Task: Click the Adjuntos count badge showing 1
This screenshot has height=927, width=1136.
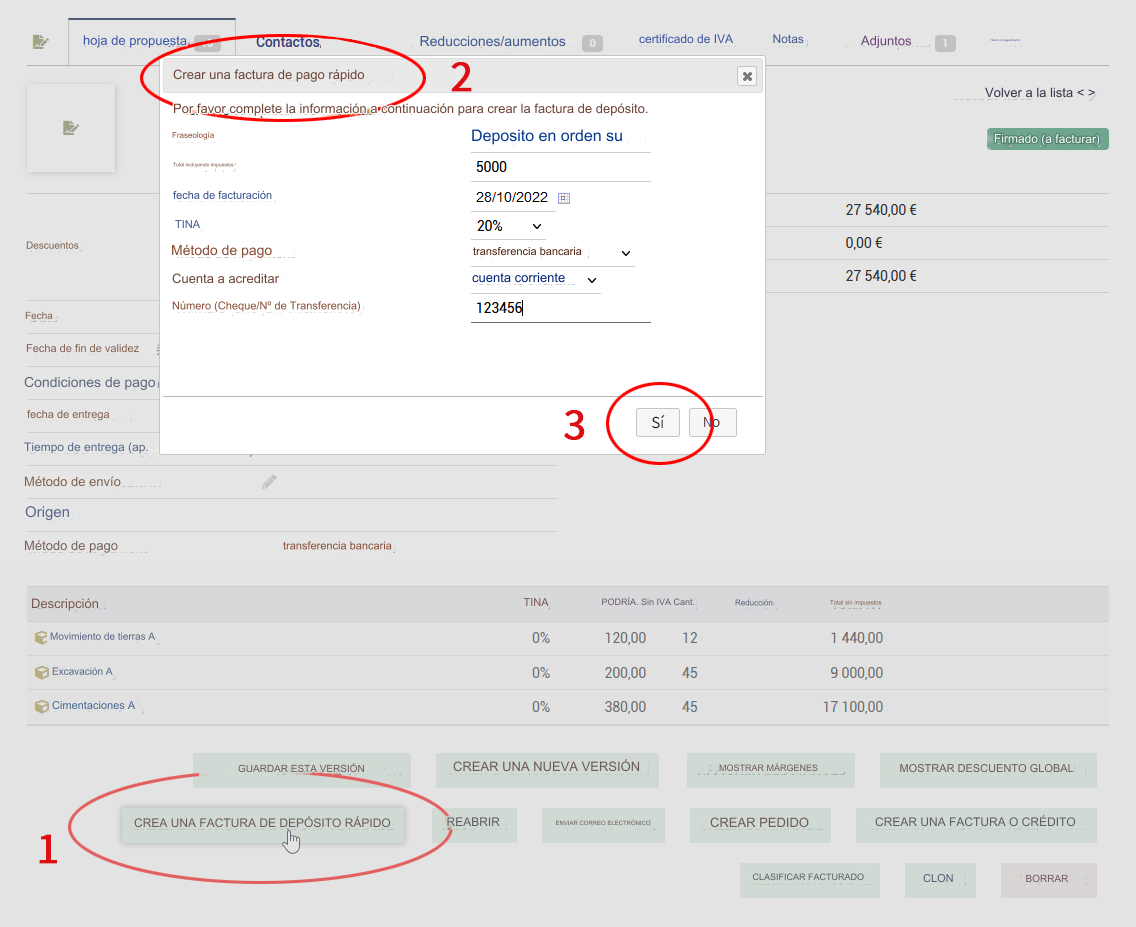Action: (945, 43)
